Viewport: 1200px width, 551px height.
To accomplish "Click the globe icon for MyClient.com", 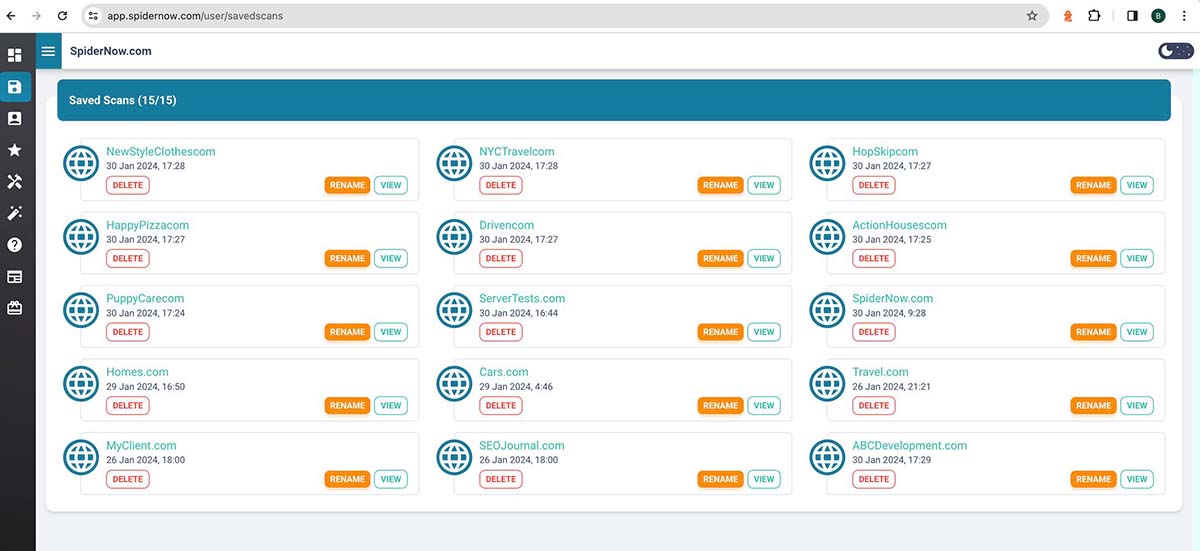I will 81,457.
